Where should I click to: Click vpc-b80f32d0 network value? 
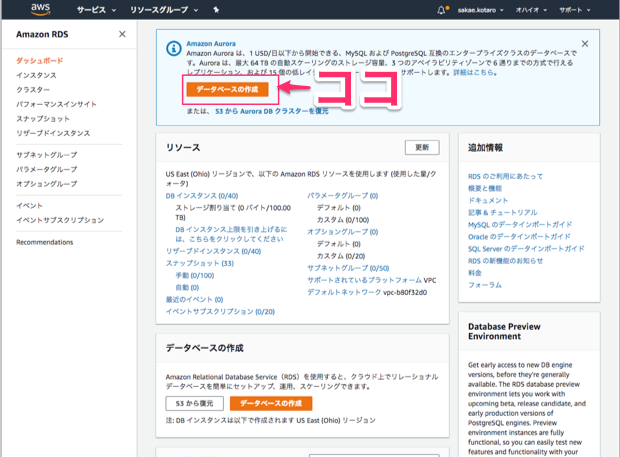click(x=405, y=292)
